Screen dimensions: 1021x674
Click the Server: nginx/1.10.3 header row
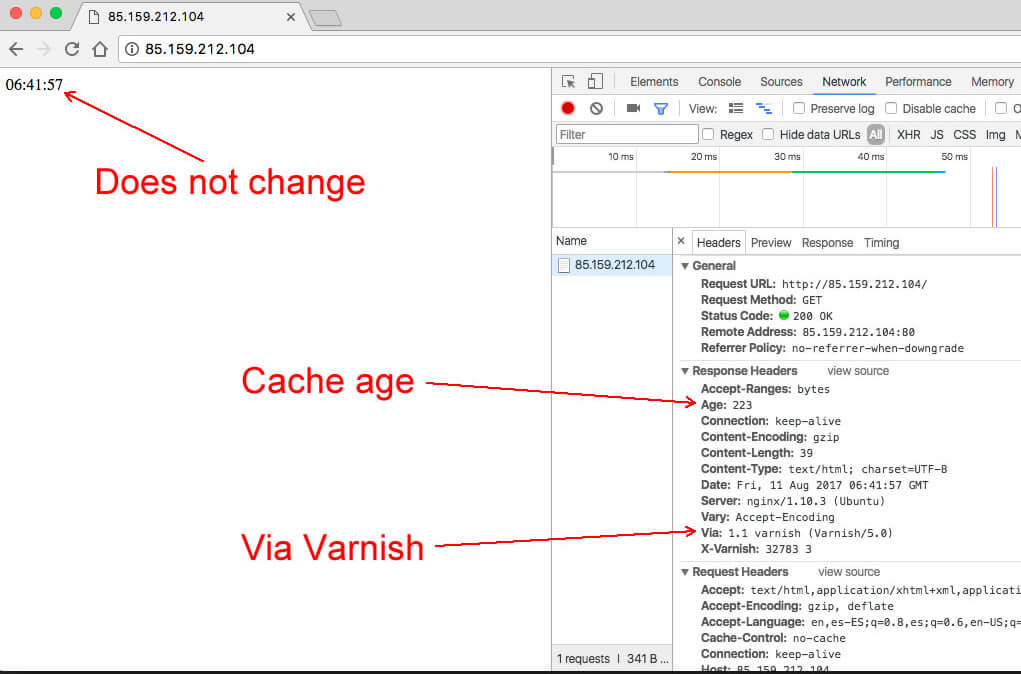coord(792,501)
